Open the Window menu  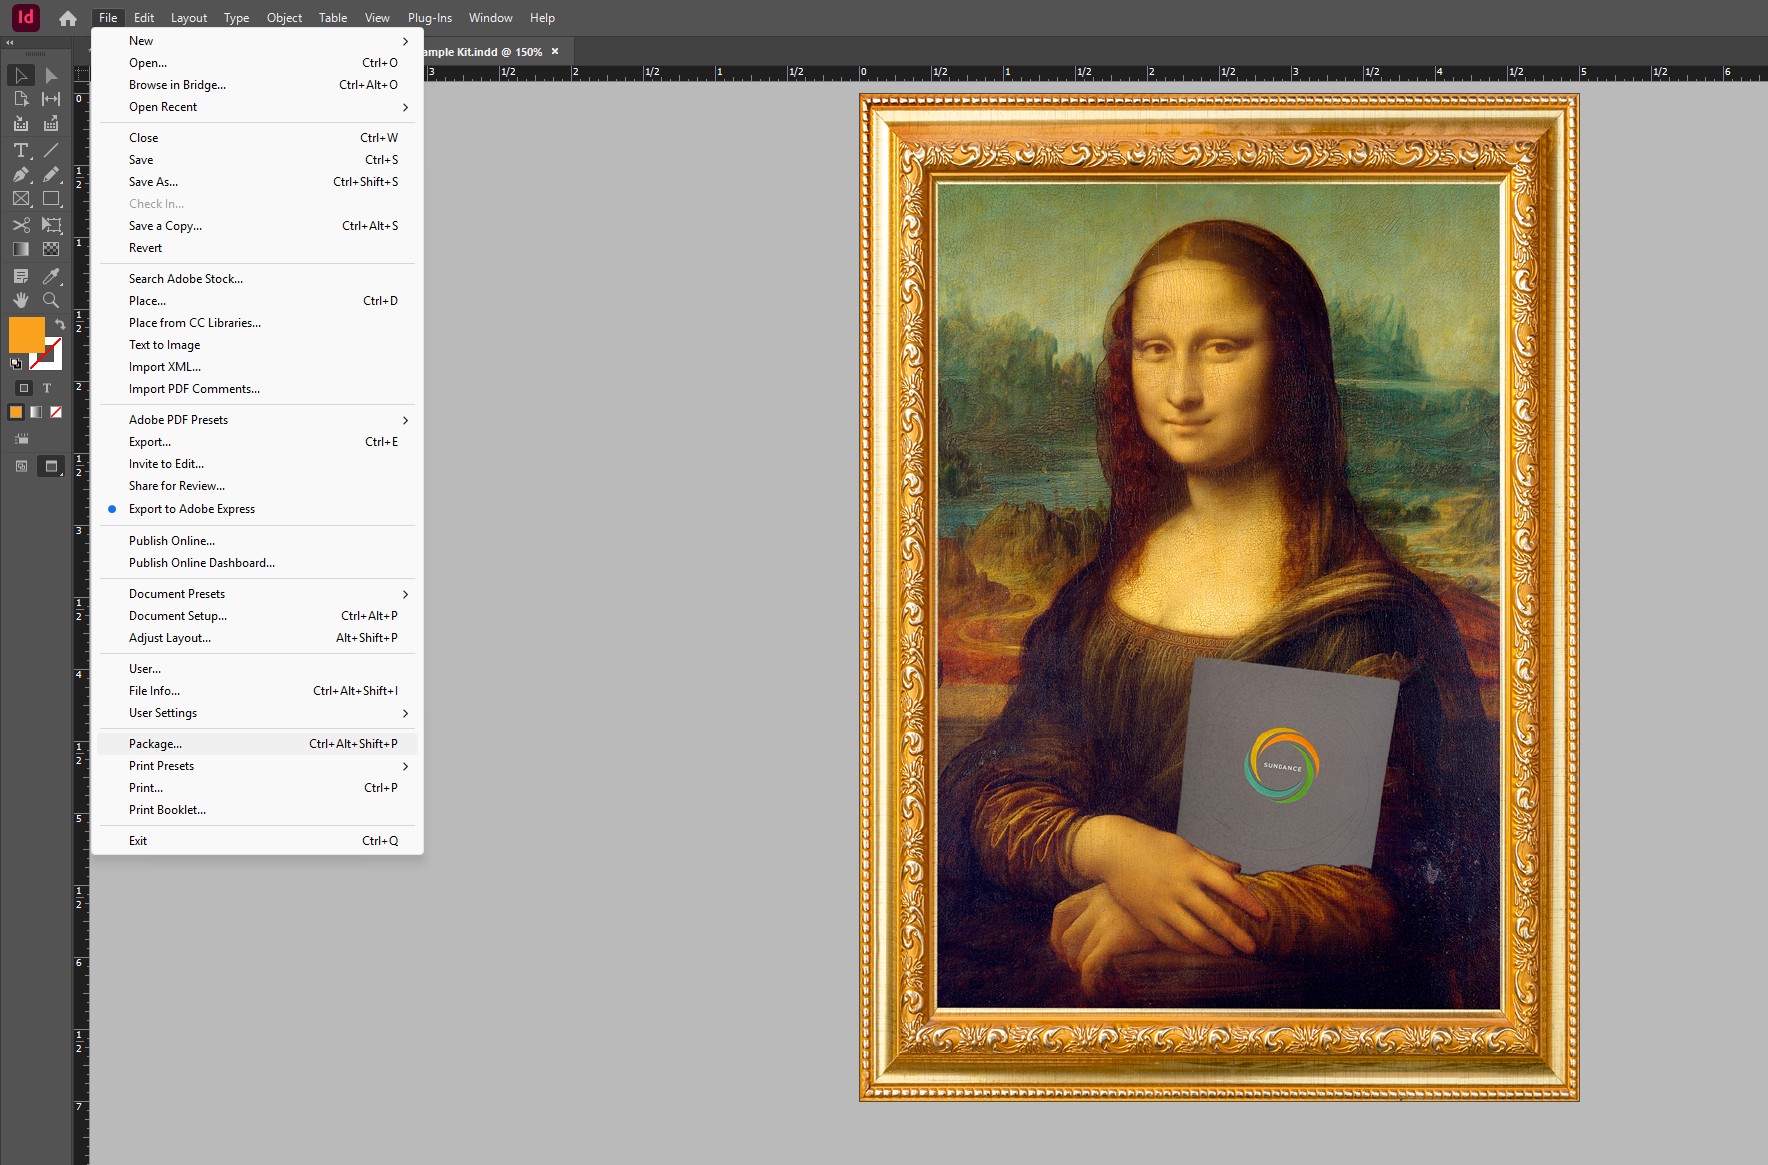click(490, 18)
